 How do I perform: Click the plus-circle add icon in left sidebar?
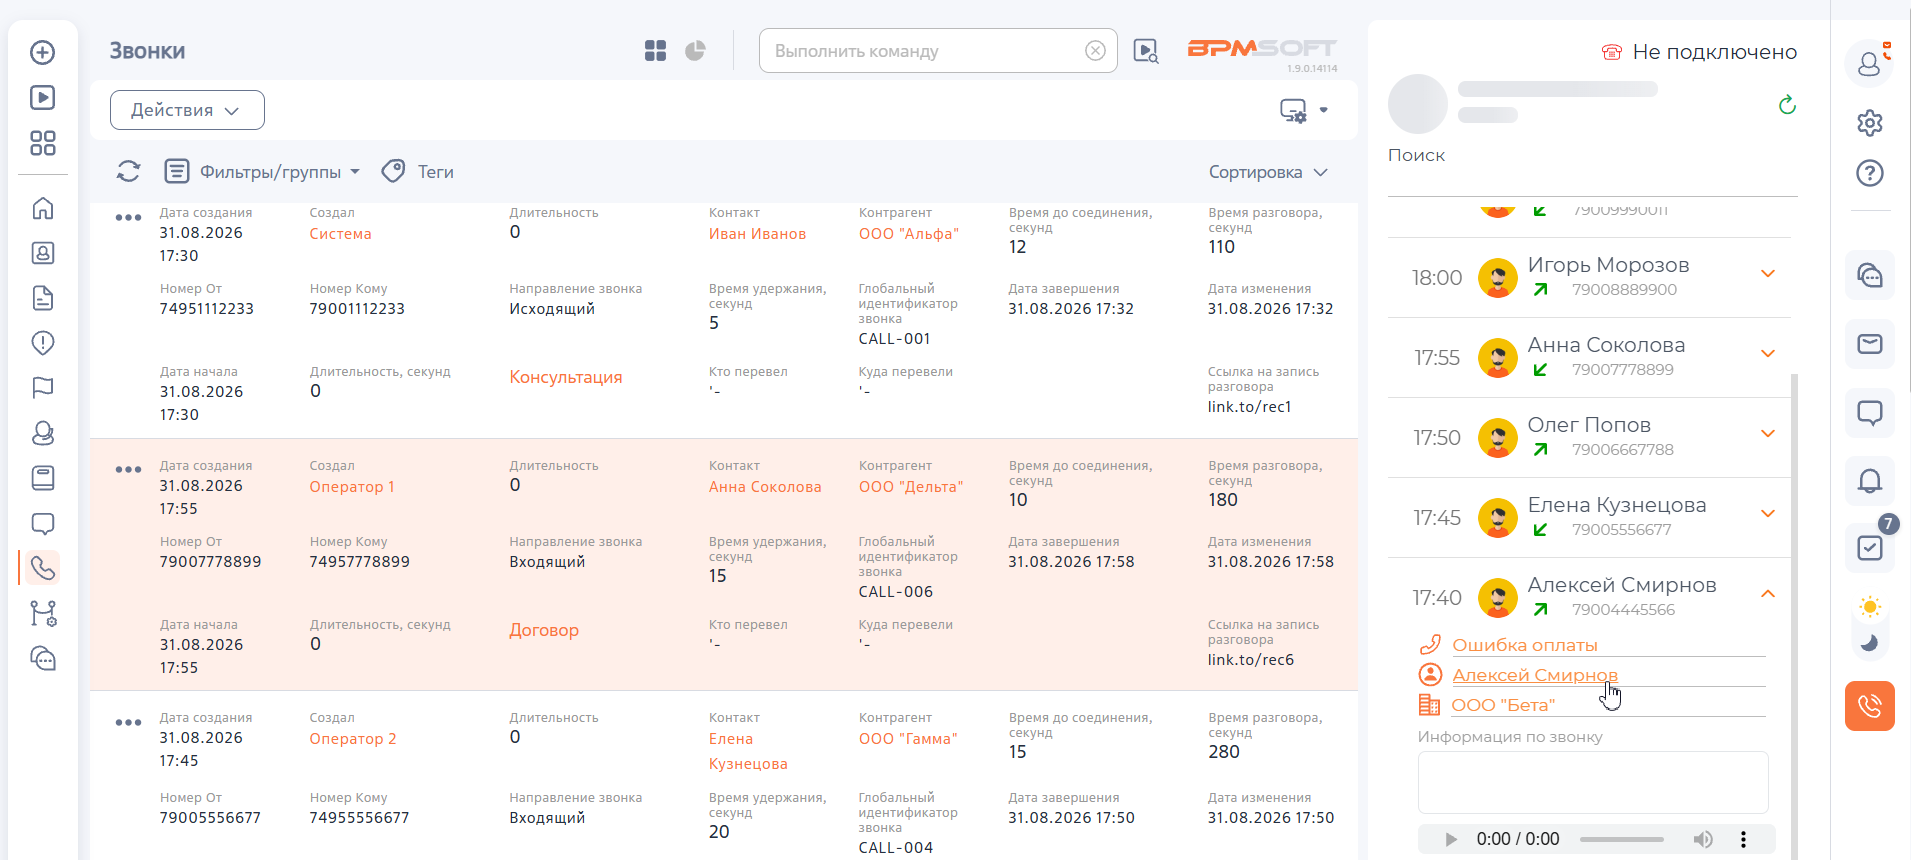tap(42, 52)
